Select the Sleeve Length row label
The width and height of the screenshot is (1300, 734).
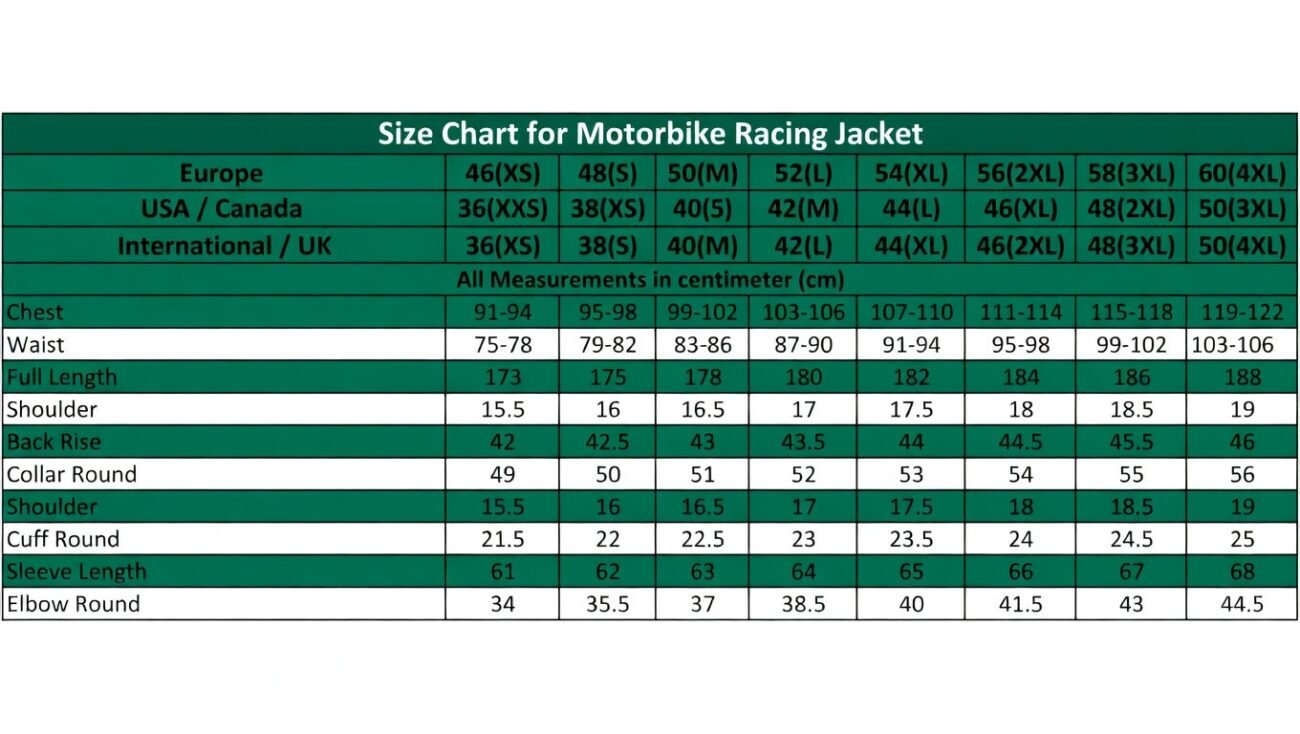[x=77, y=572]
